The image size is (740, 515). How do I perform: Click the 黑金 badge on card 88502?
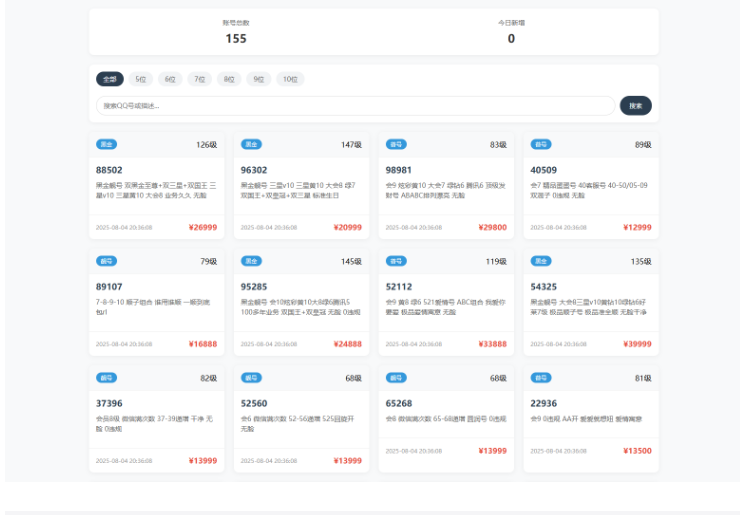(x=106, y=145)
